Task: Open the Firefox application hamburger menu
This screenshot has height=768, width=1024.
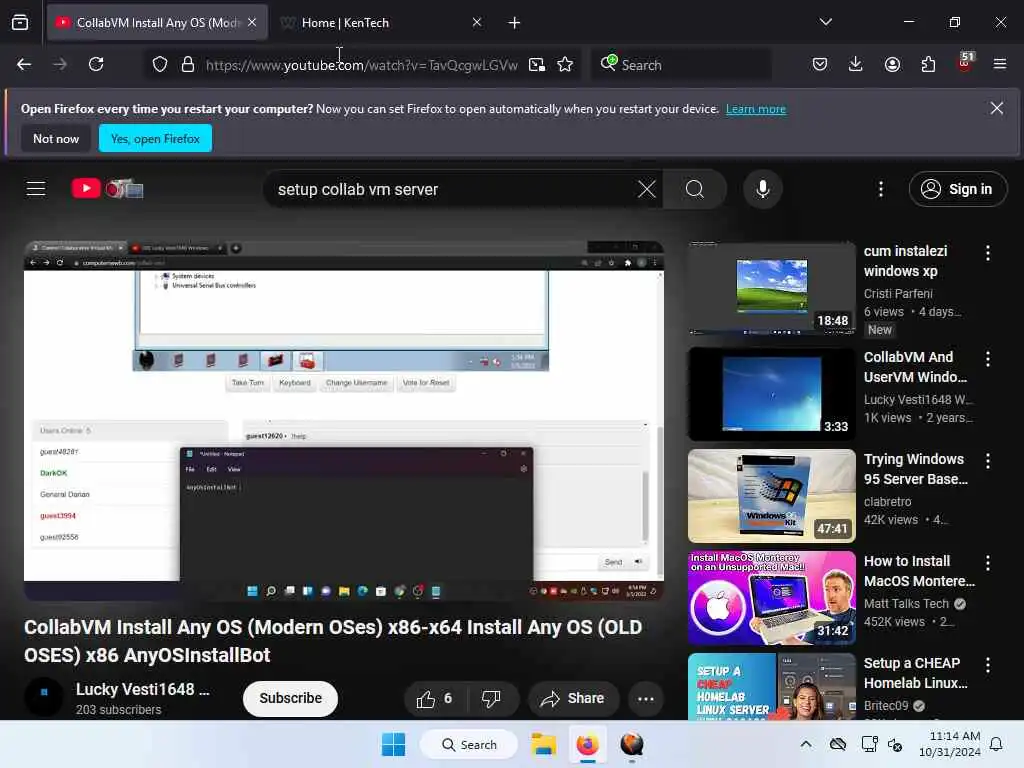Action: point(1000,64)
